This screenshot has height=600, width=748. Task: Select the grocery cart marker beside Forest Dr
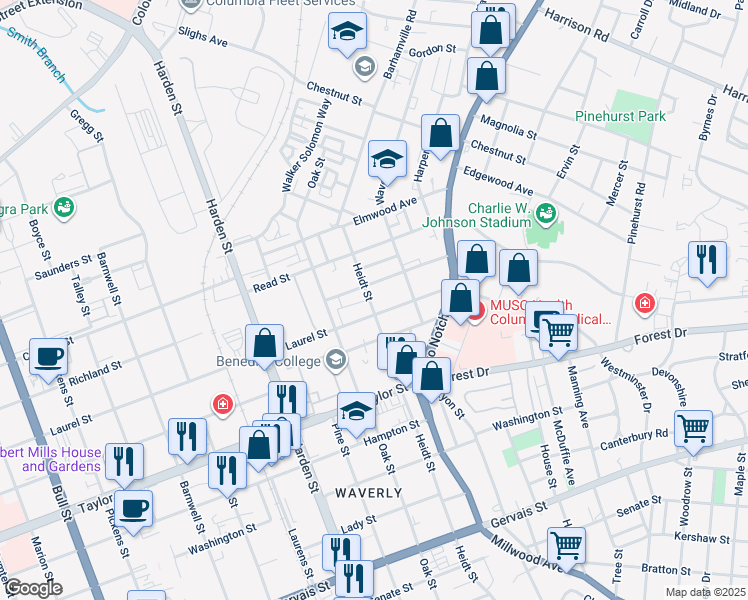pyautogui.click(x=558, y=334)
